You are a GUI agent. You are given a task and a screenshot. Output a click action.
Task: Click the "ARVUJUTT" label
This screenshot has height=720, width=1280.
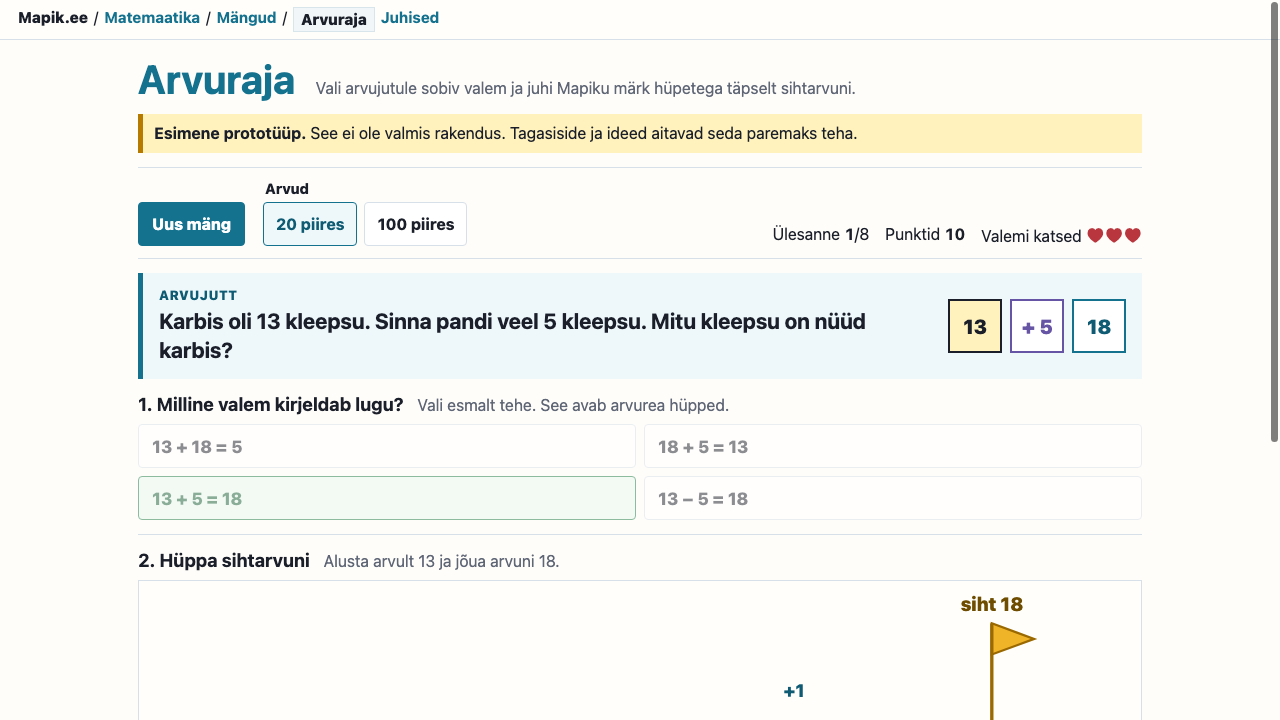coord(198,295)
